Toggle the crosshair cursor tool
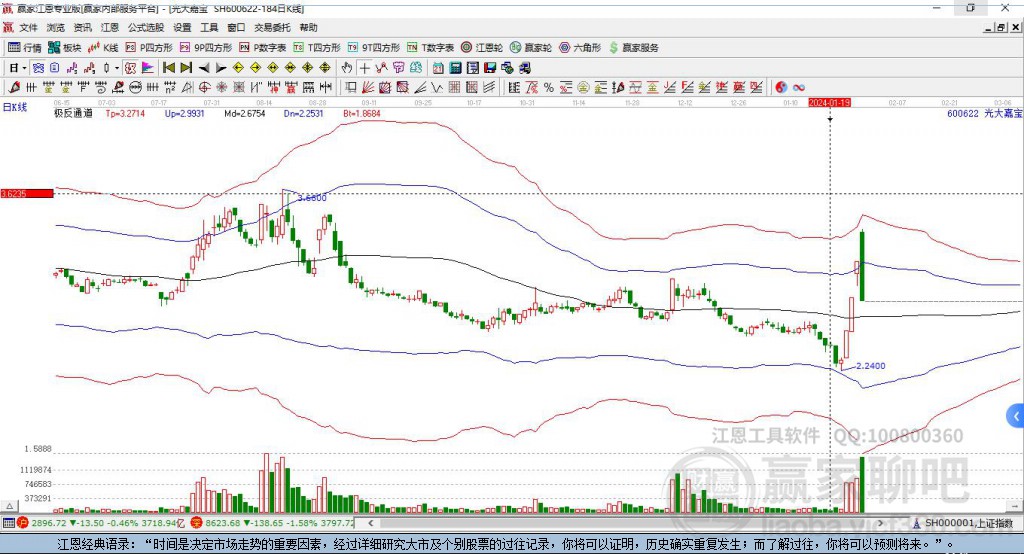Image resolution: width=1024 pixels, height=554 pixels. tap(364, 68)
